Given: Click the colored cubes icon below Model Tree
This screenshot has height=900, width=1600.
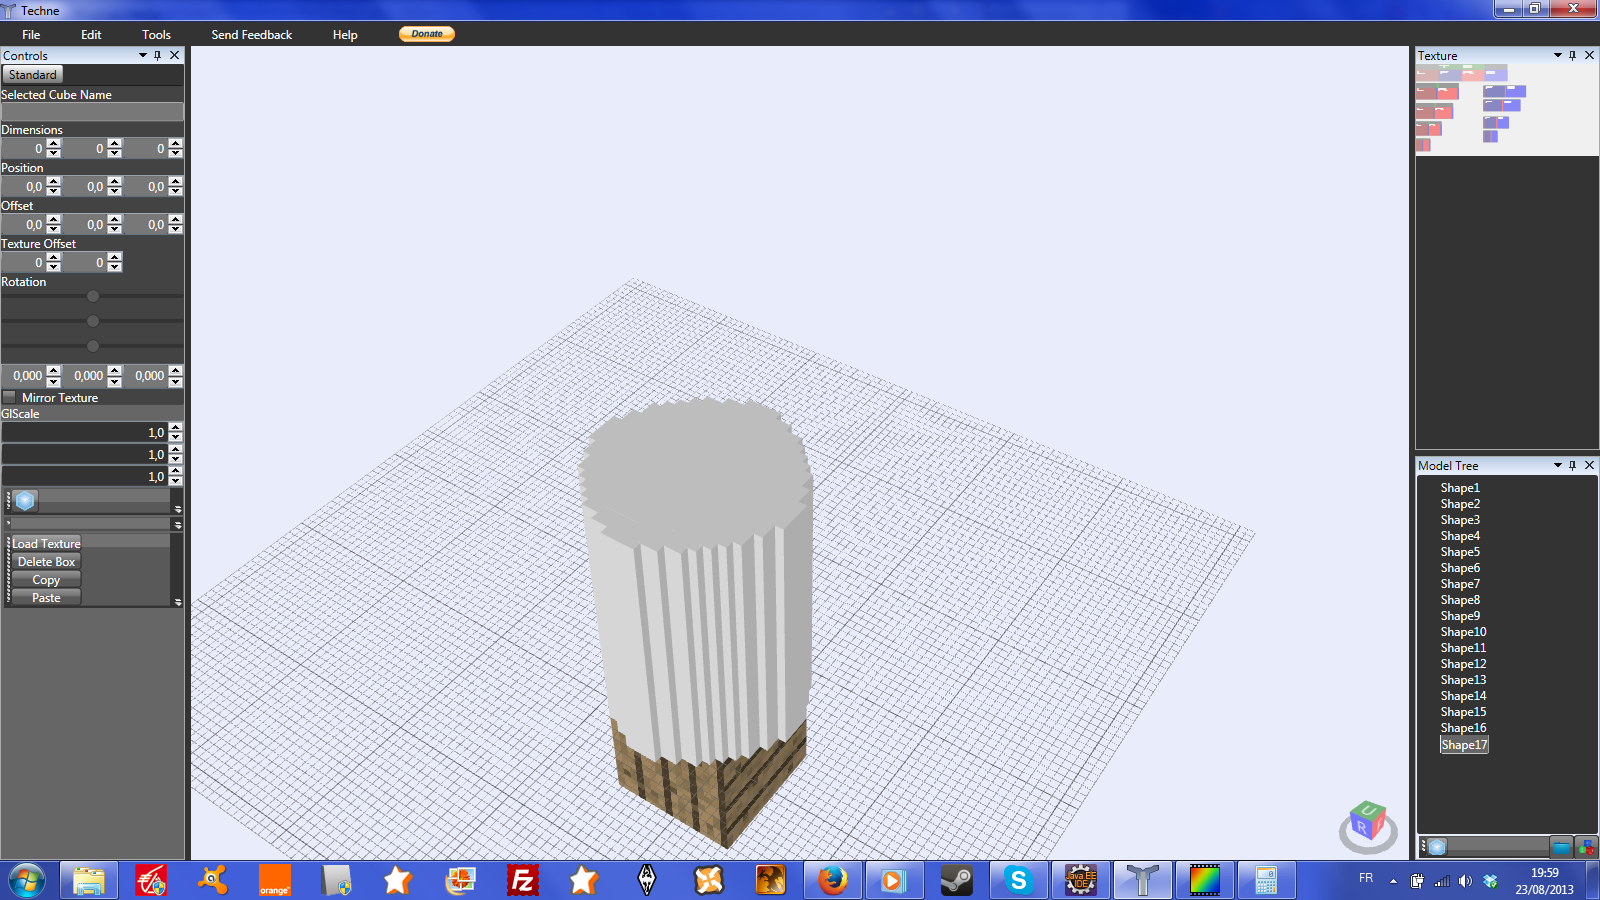Looking at the screenshot, I should 1587,847.
